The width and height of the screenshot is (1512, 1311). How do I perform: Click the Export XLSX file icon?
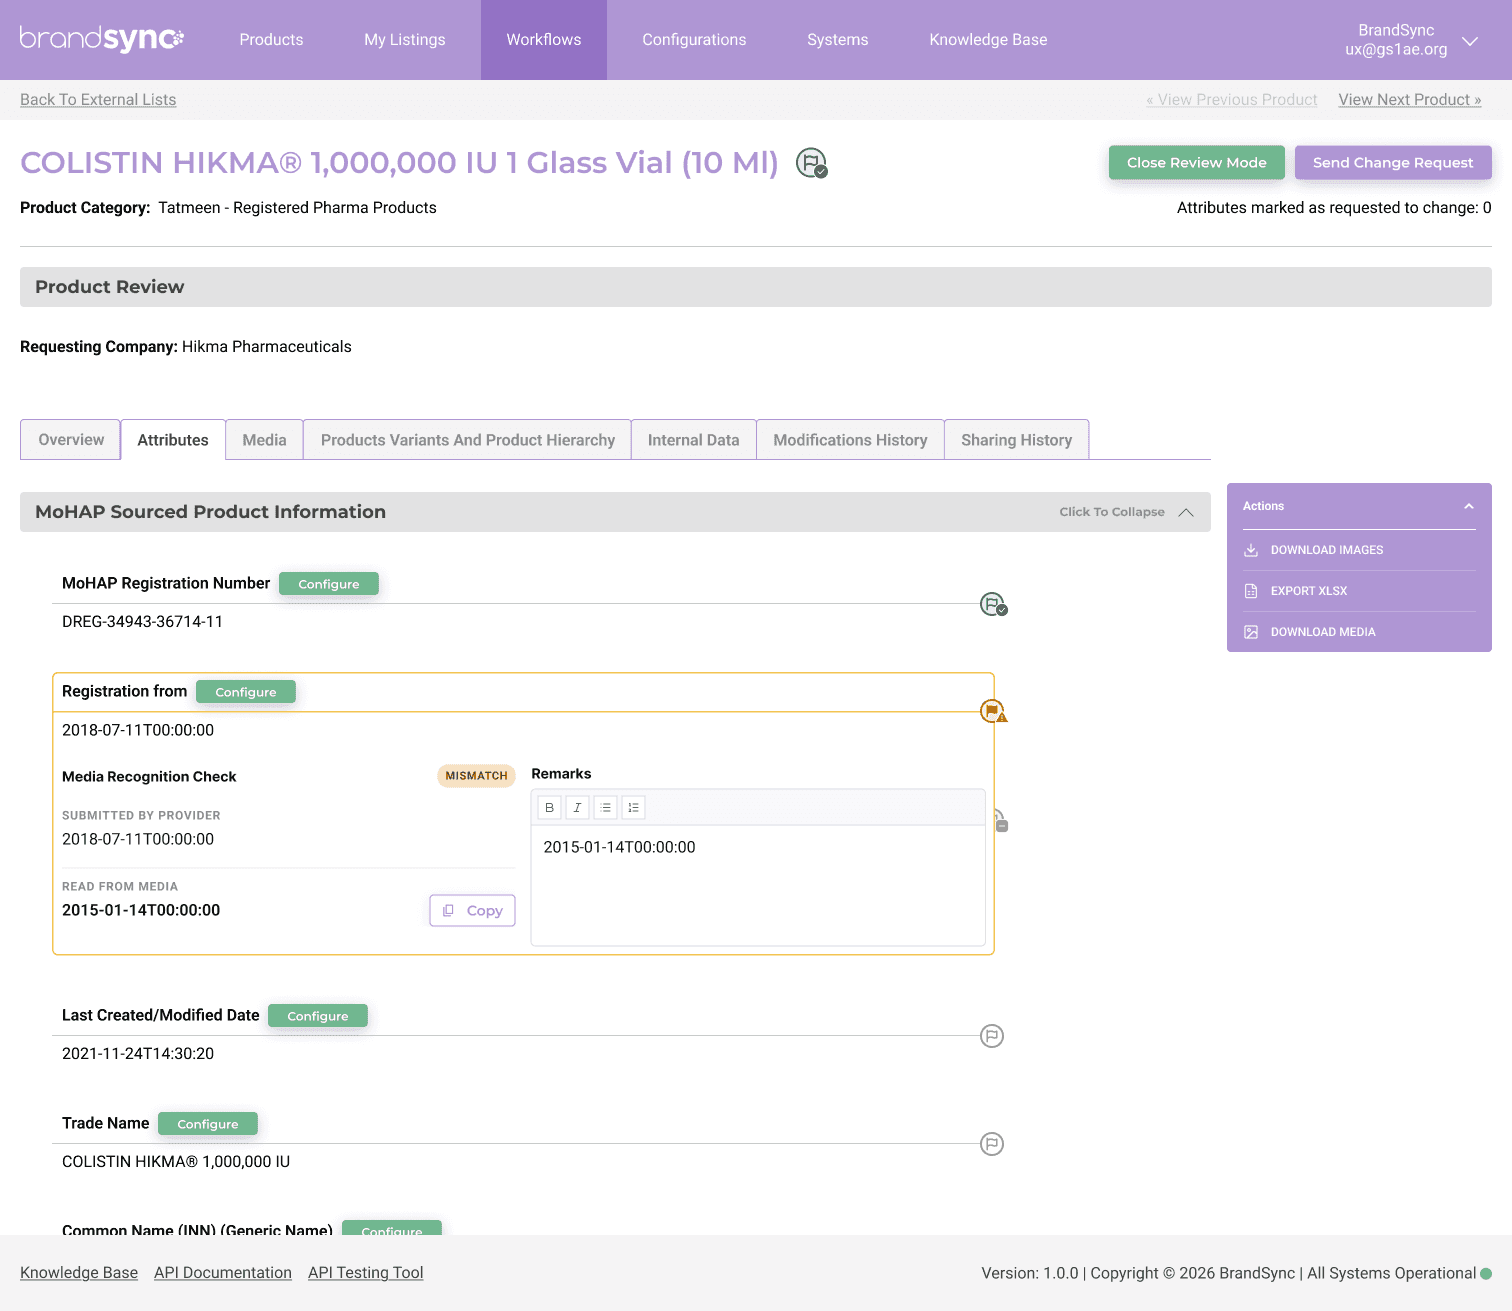tap(1251, 591)
